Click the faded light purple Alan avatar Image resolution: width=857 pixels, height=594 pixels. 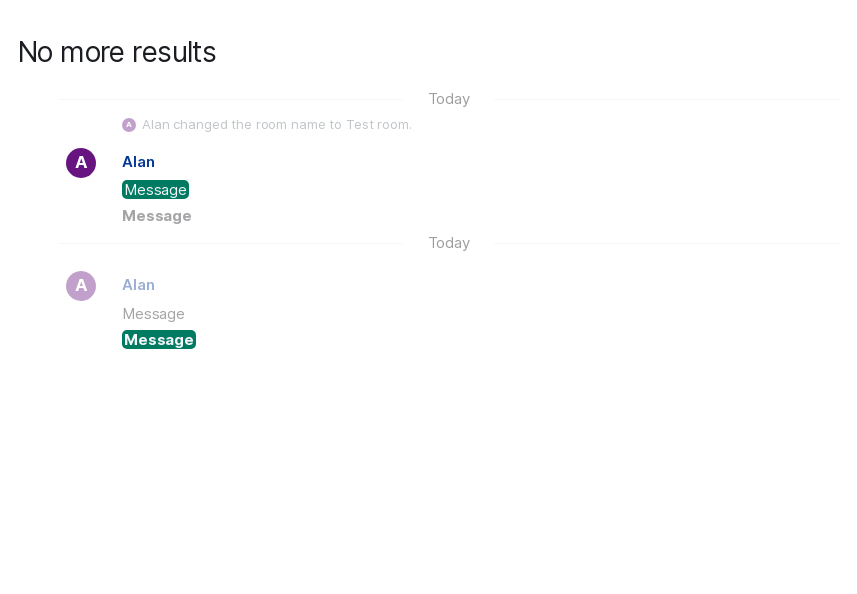pos(81,286)
